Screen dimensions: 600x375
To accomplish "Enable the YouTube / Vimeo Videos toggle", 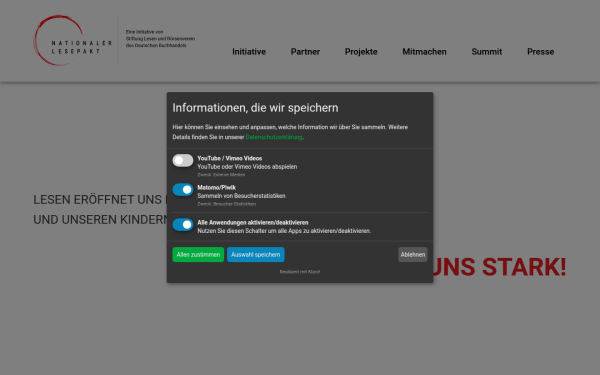I will coord(183,160).
